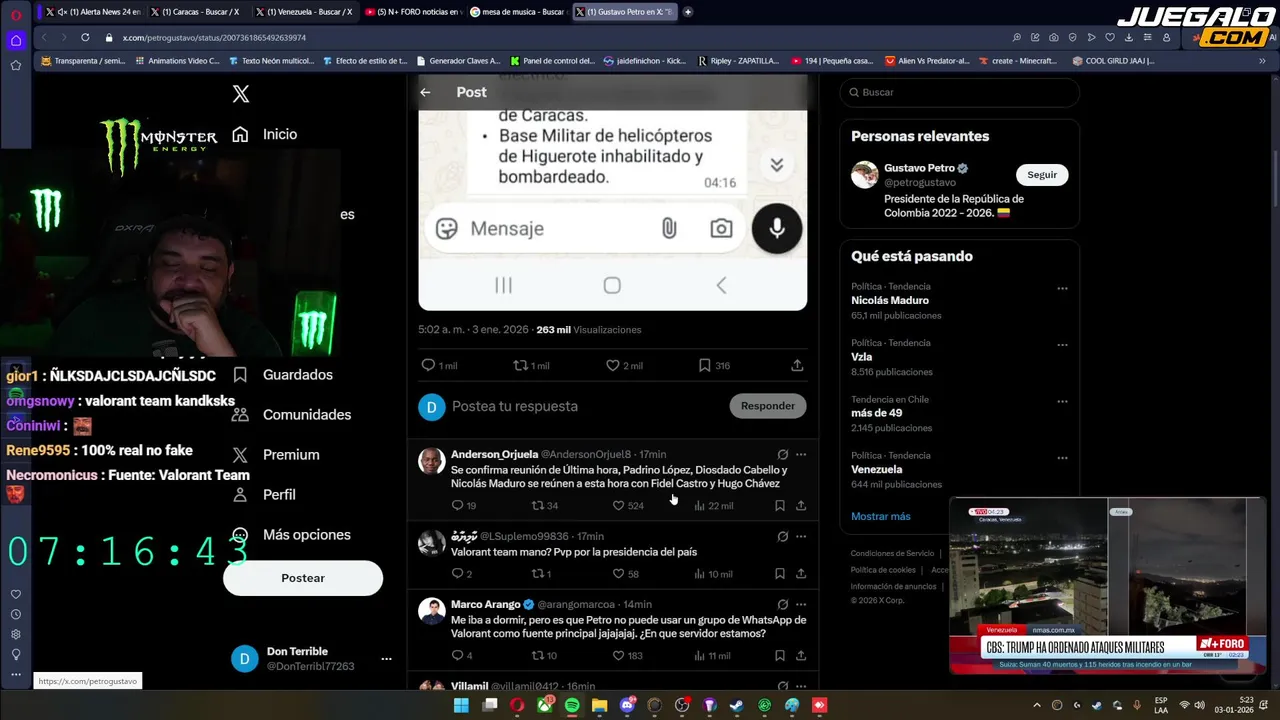Open a new browser tab
The height and width of the screenshot is (720, 1280).
687,12
